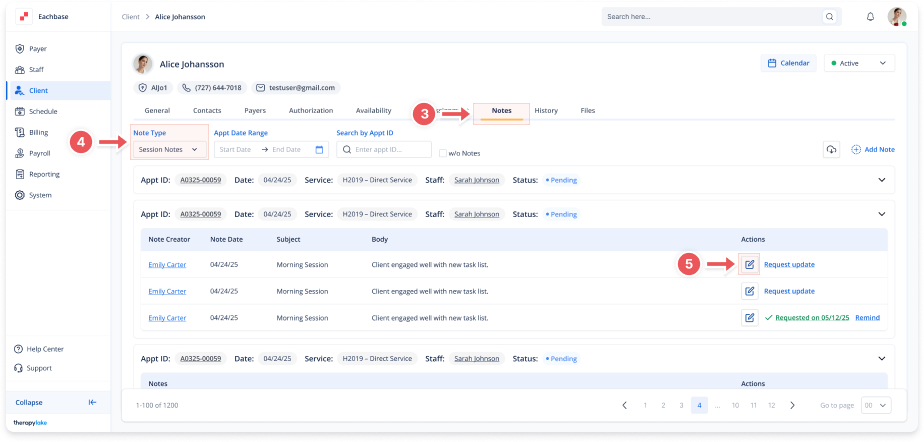Go to next page arrow in pagination

coord(792,405)
